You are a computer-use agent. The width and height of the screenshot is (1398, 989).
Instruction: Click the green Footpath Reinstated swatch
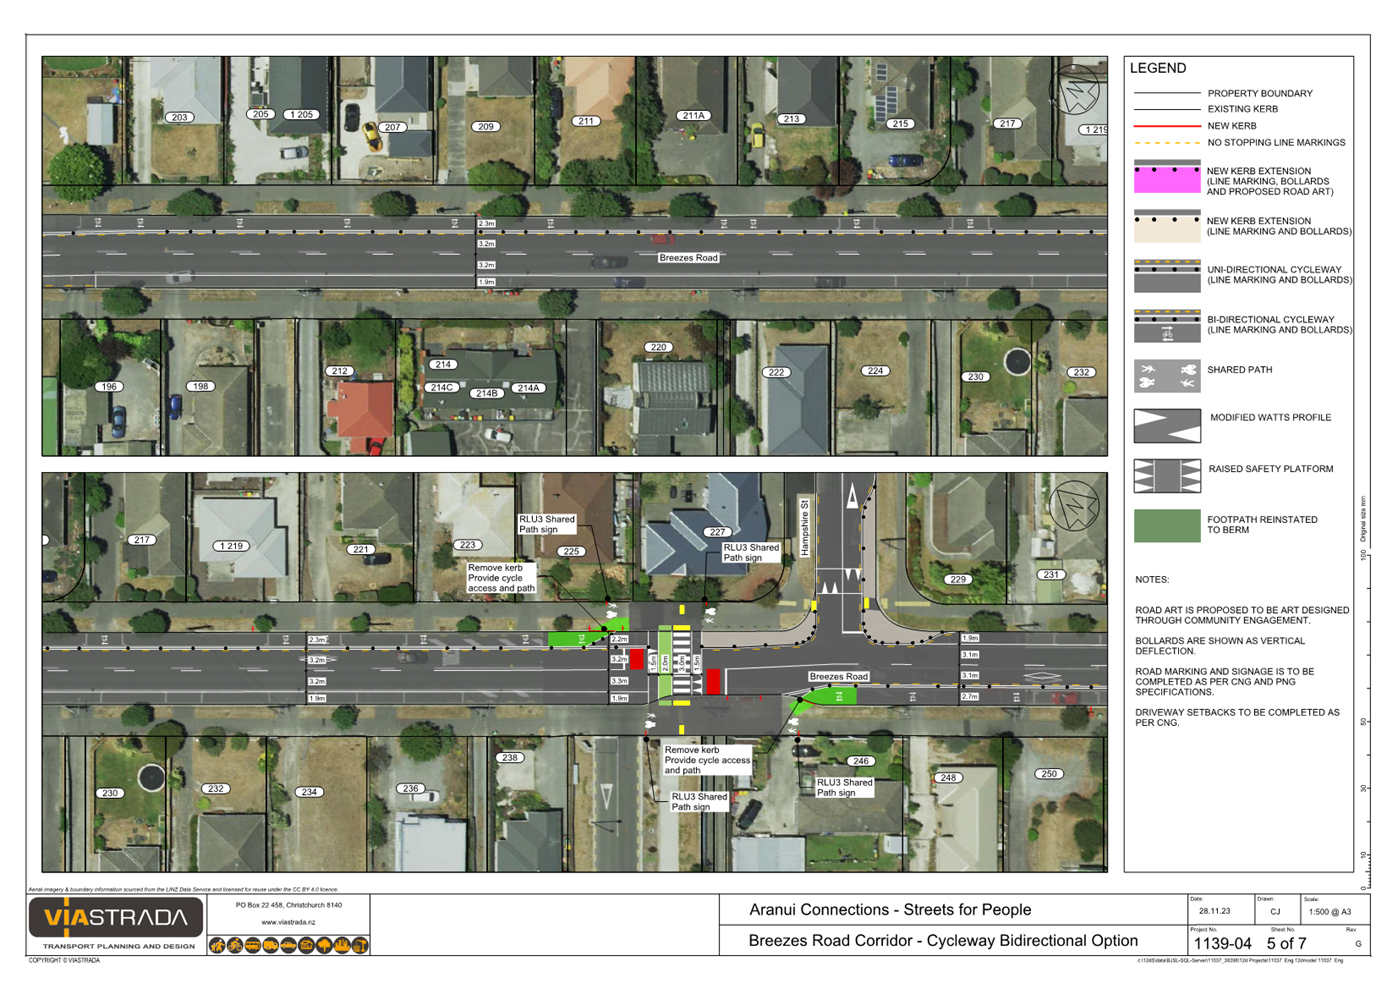(x=1166, y=526)
